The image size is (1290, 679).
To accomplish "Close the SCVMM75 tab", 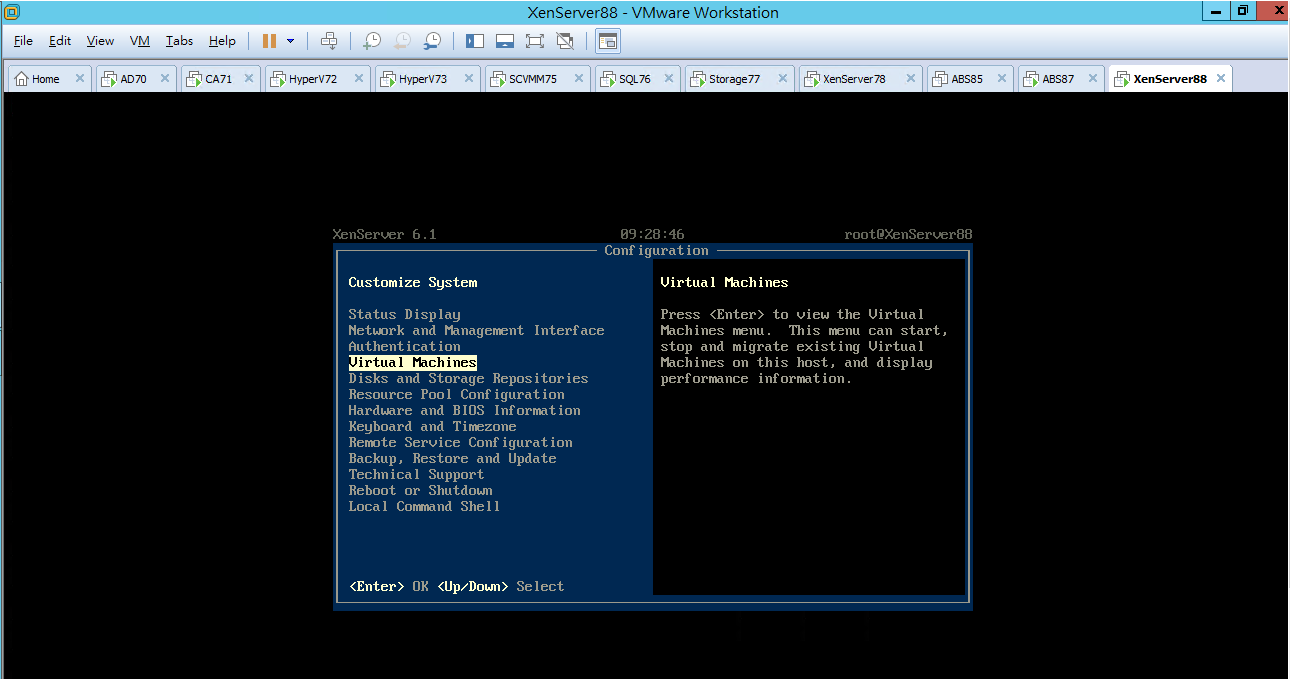I will (579, 79).
